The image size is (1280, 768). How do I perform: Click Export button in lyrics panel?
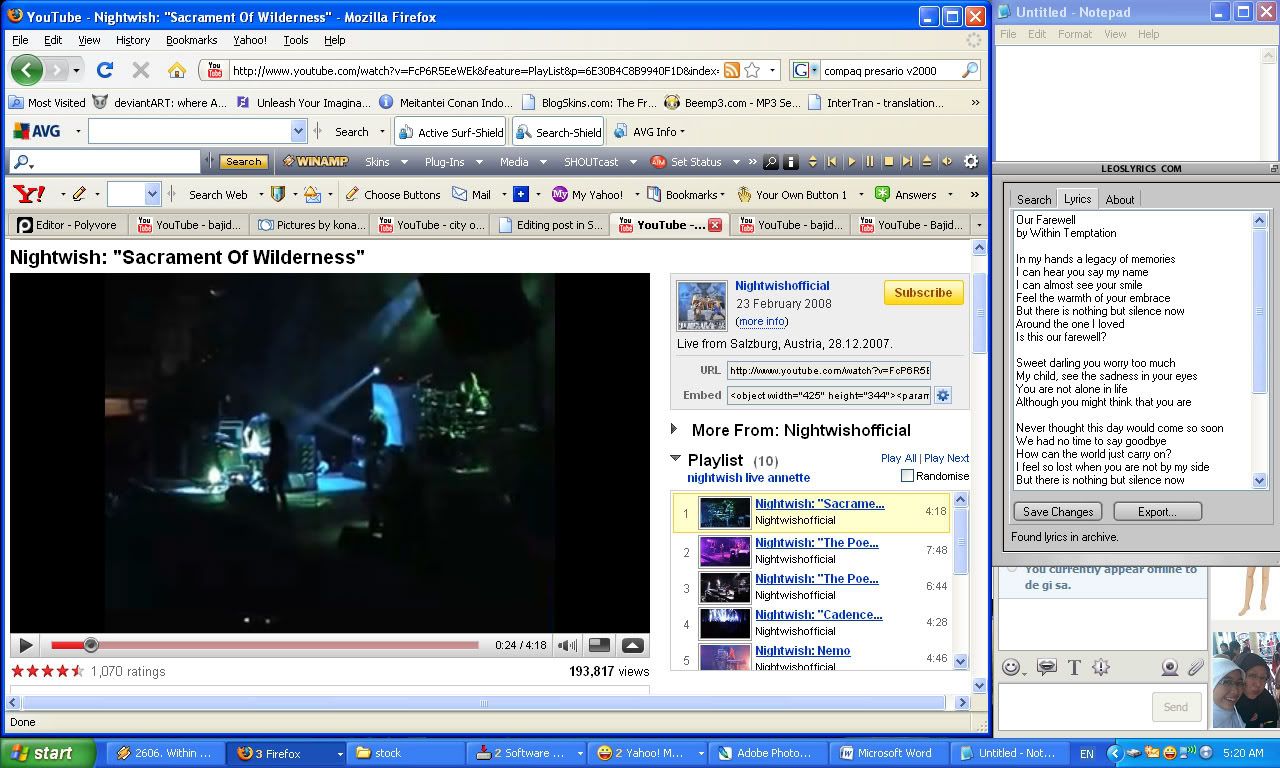tap(1156, 511)
